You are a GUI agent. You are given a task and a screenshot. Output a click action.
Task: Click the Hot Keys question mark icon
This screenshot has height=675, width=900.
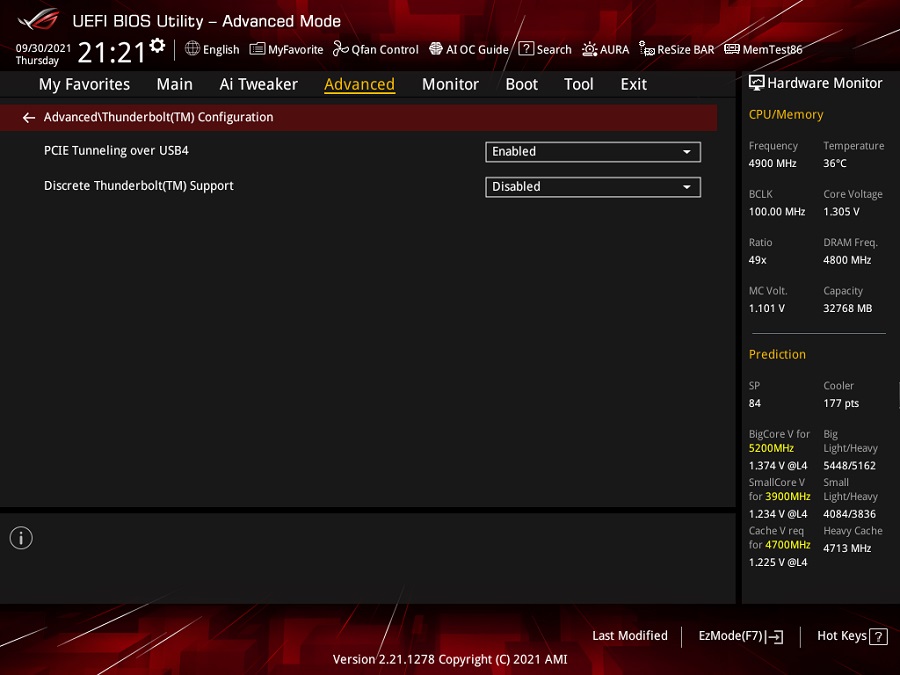[x=878, y=637]
